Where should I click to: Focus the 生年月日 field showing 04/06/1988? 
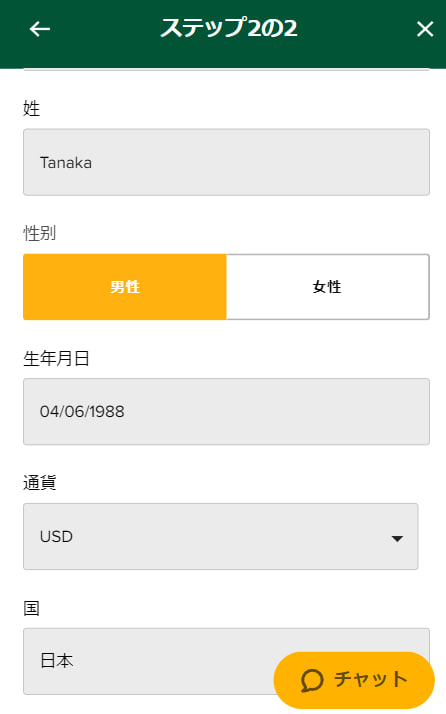tap(226, 412)
